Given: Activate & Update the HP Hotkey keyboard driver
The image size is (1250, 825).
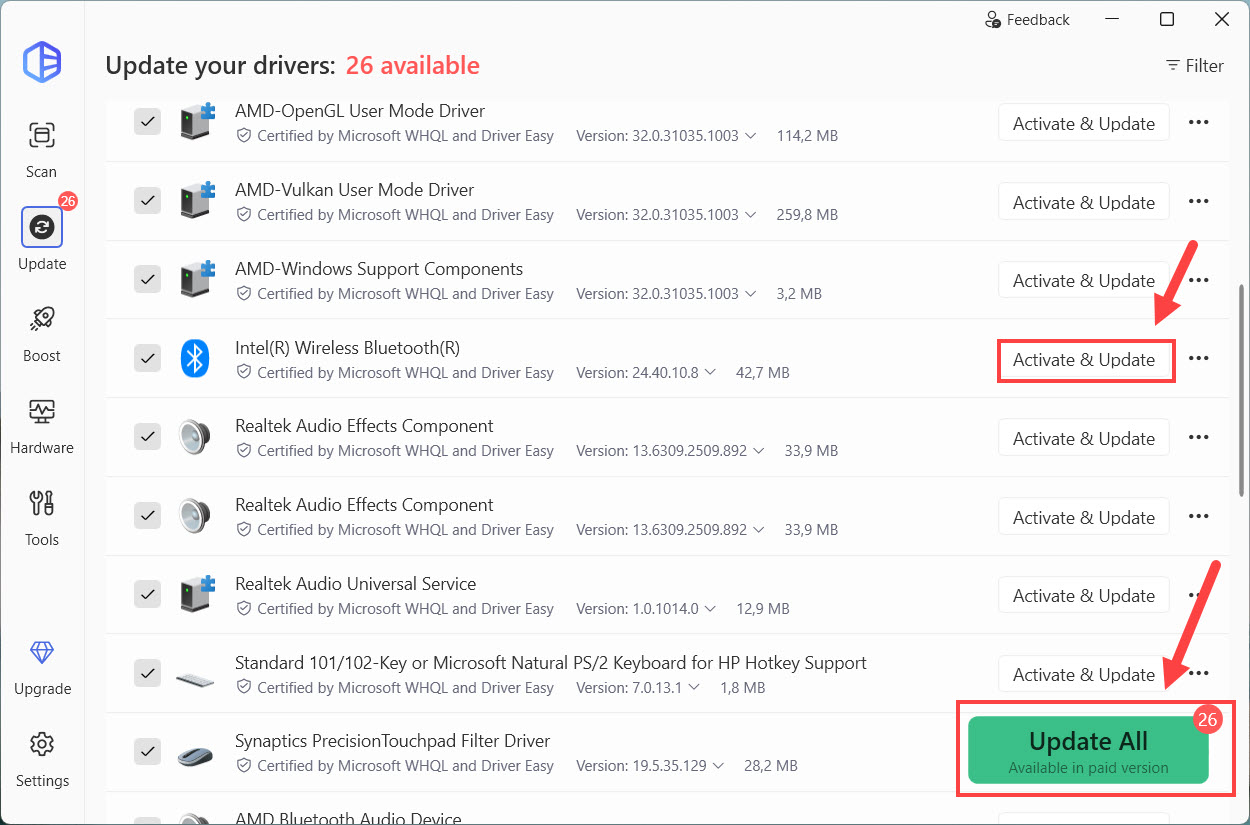Looking at the screenshot, I should pyautogui.click(x=1084, y=674).
